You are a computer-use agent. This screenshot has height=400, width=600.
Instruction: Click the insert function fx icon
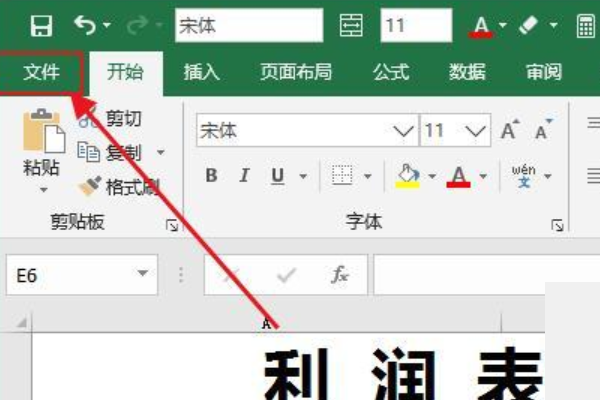tap(339, 274)
